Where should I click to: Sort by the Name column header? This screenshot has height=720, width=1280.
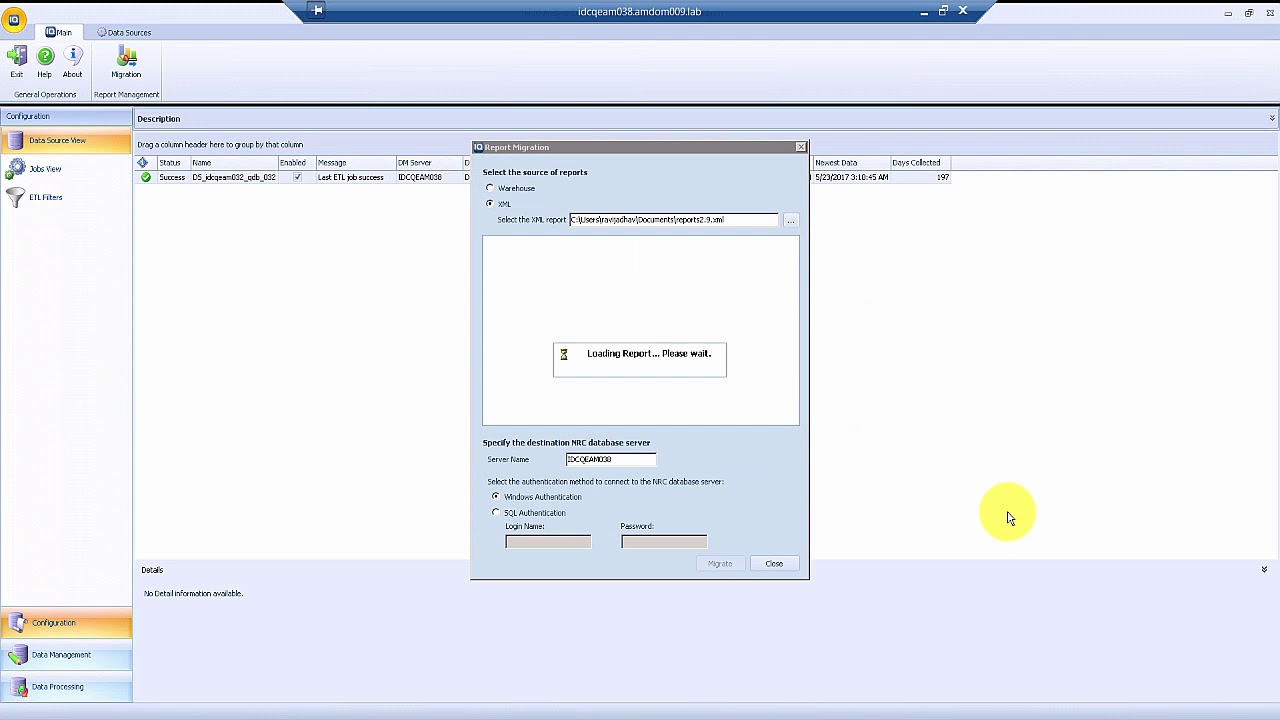click(x=233, y=163)
